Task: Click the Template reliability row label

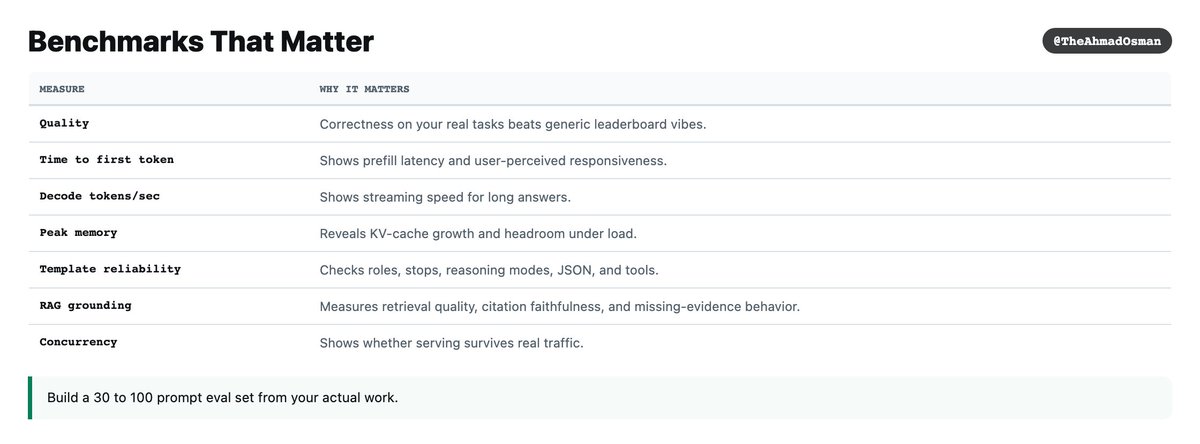Action: pos(110,269)
